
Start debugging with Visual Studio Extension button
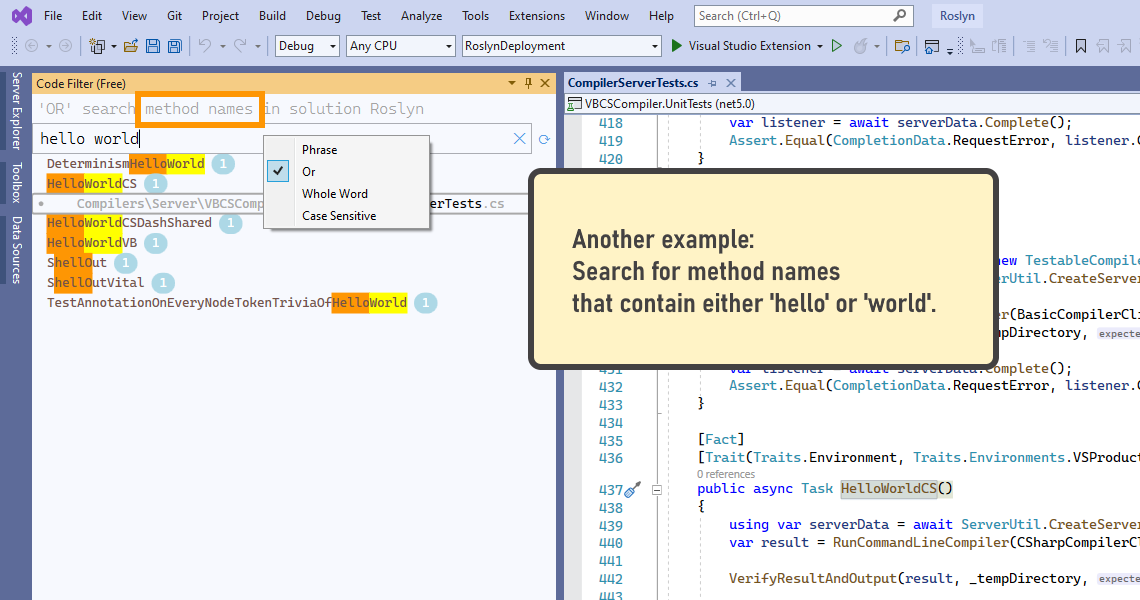coord(742,46)
